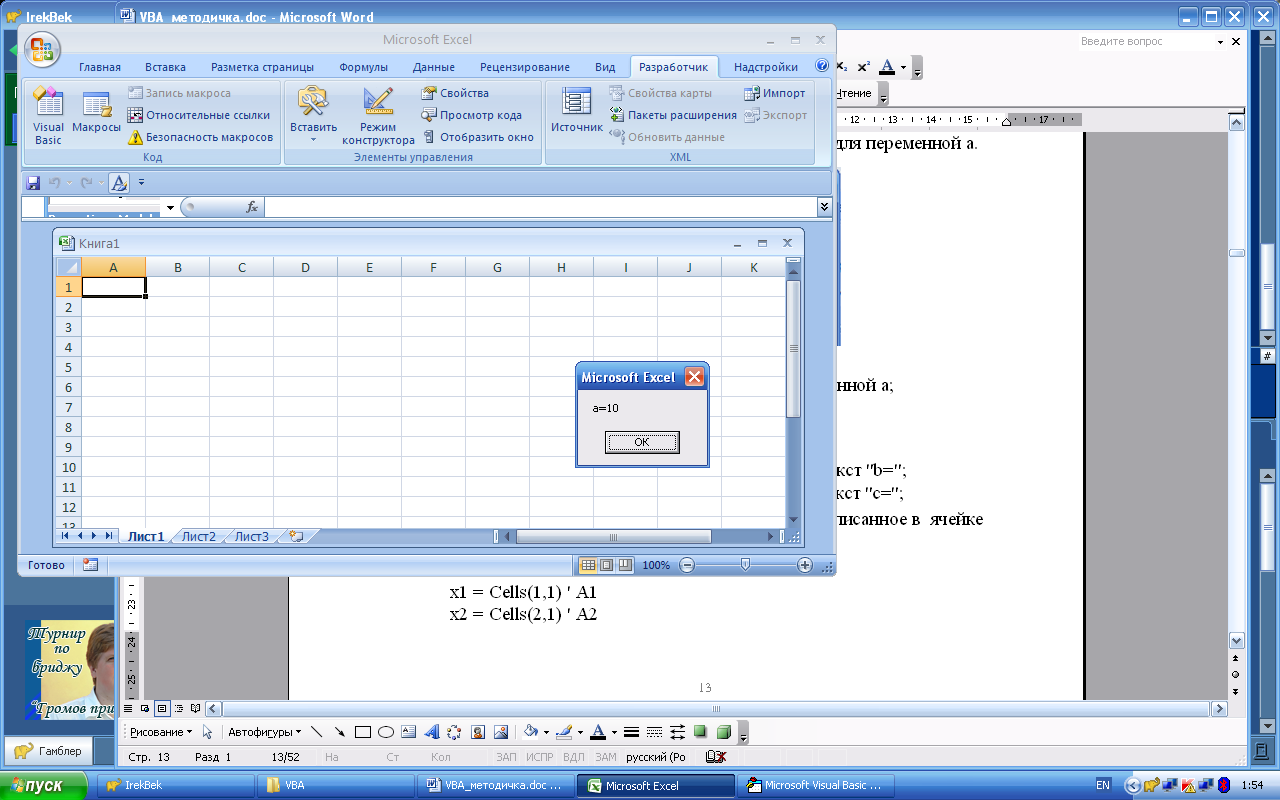Click Пакеты расширения in XML group
Image resolution: width=1280 pixels, height=800 pixels.
click(673, 115)
